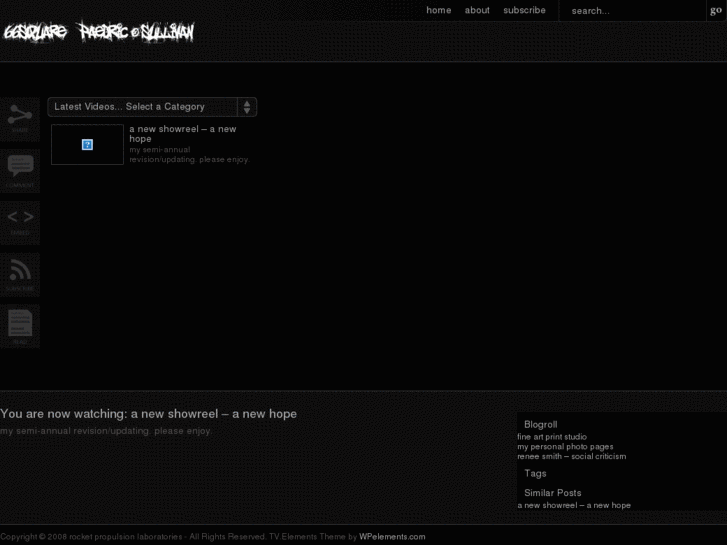Screen dimensions: 727x545
Task: Click the go search button
Action: point(716,10)
